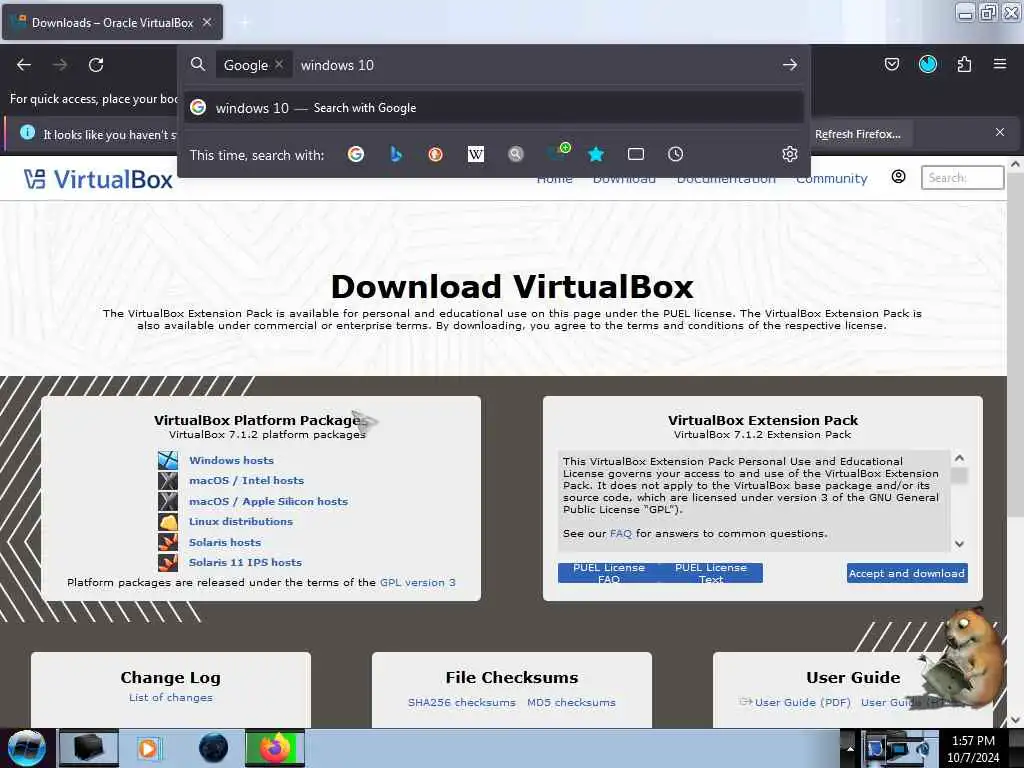The width and height of the screenshot is (1024, 768).
Task: Search this time with Google icon
Action: pyautogui.click(x=356, y=154)
